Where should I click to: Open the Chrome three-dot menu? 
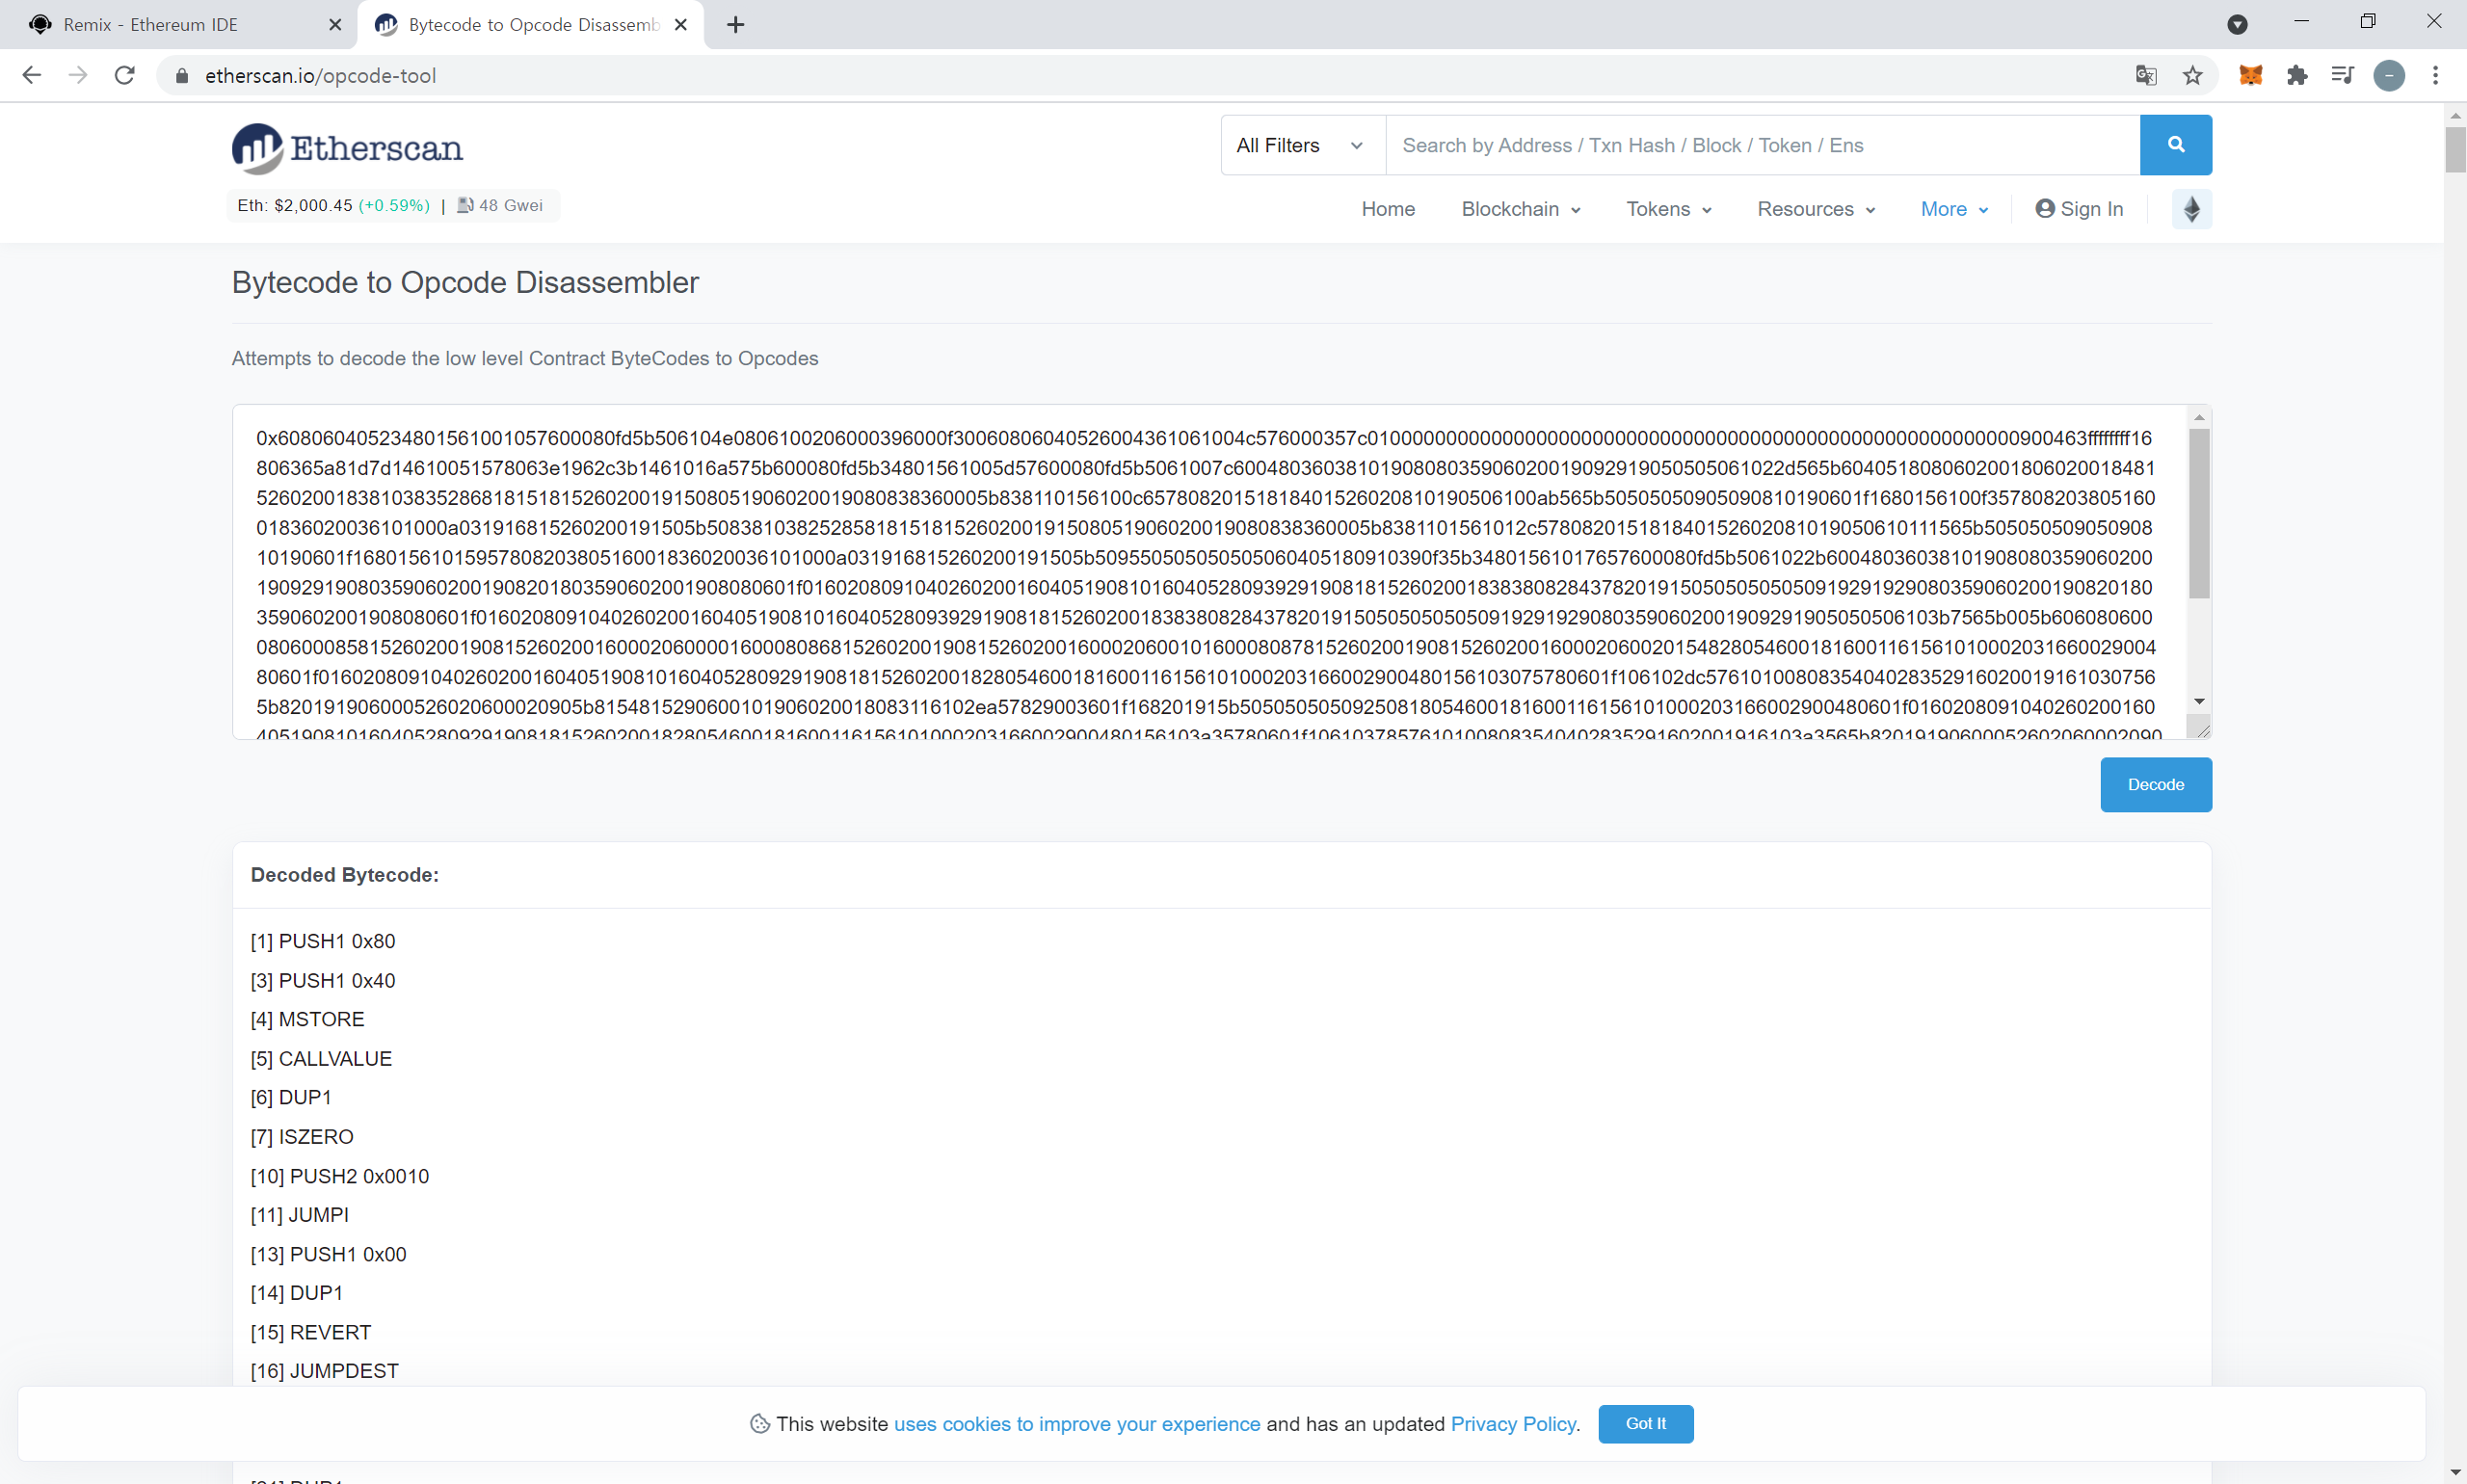click(2435, 76)
